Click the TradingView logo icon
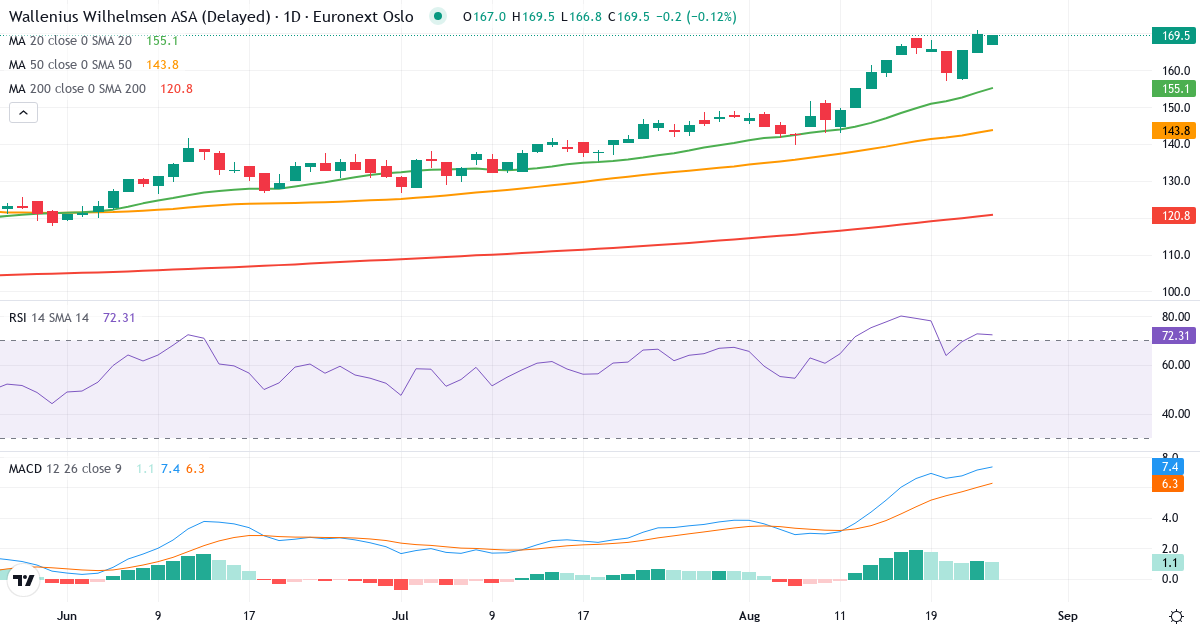 coord(25,580)
